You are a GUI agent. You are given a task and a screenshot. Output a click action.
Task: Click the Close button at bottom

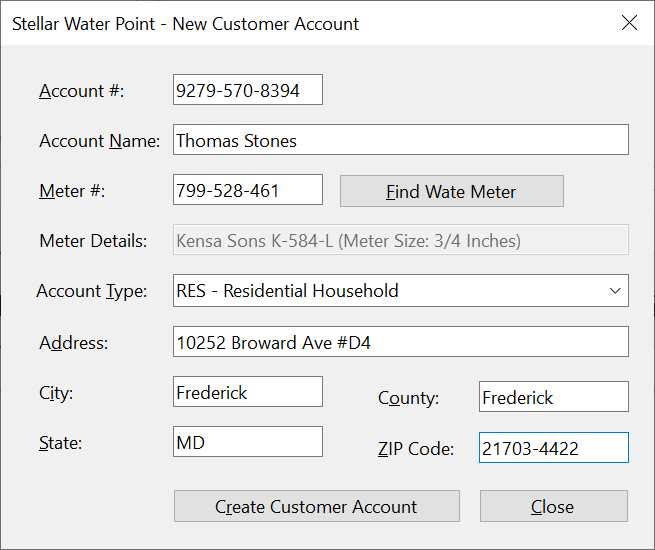click(x=553, y=506)
